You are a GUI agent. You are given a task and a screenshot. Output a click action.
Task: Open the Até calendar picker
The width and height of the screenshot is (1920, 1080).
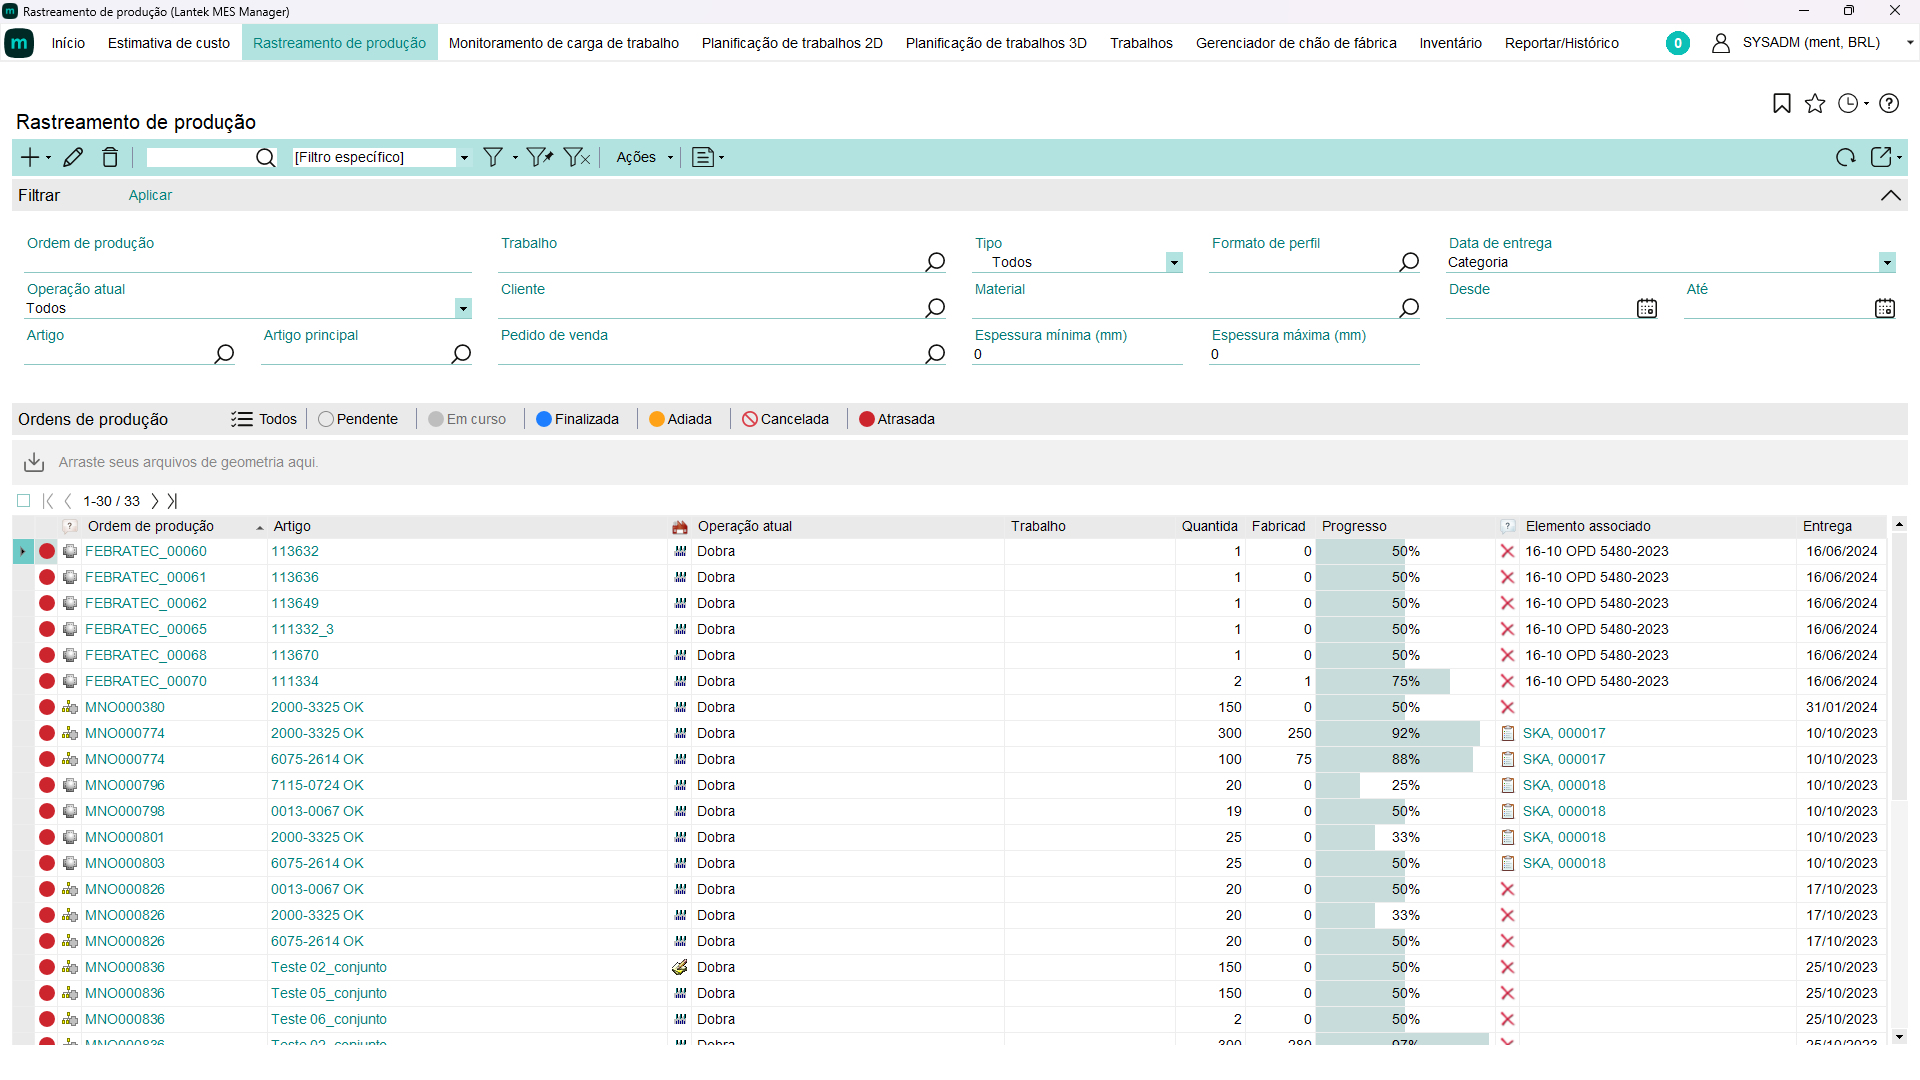coord(1885,308)
